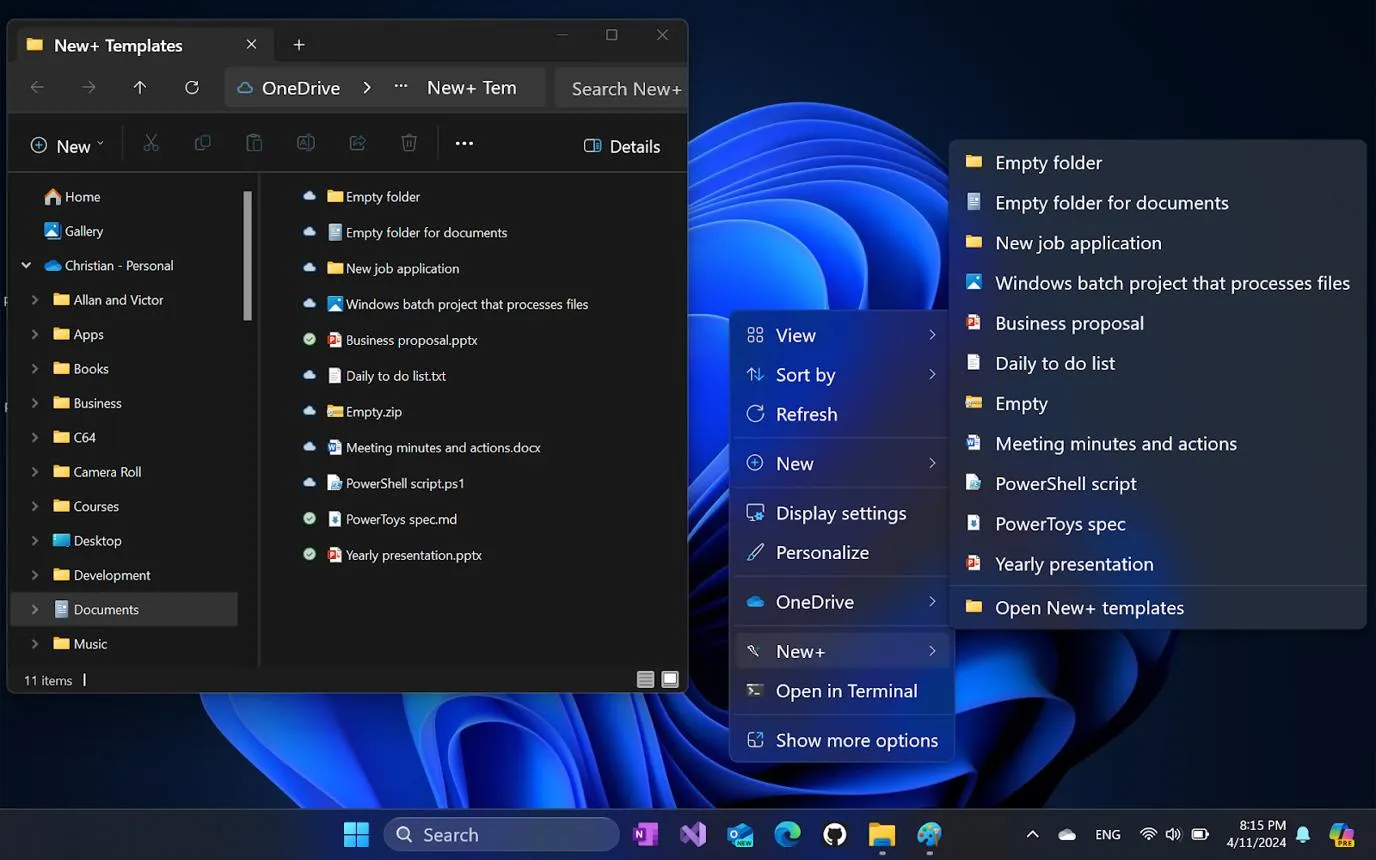The width and height of the screenshot is (1376, 860).
Task: Expand the Business folder arrow in sidebar
Action: [x=35, y=403]
